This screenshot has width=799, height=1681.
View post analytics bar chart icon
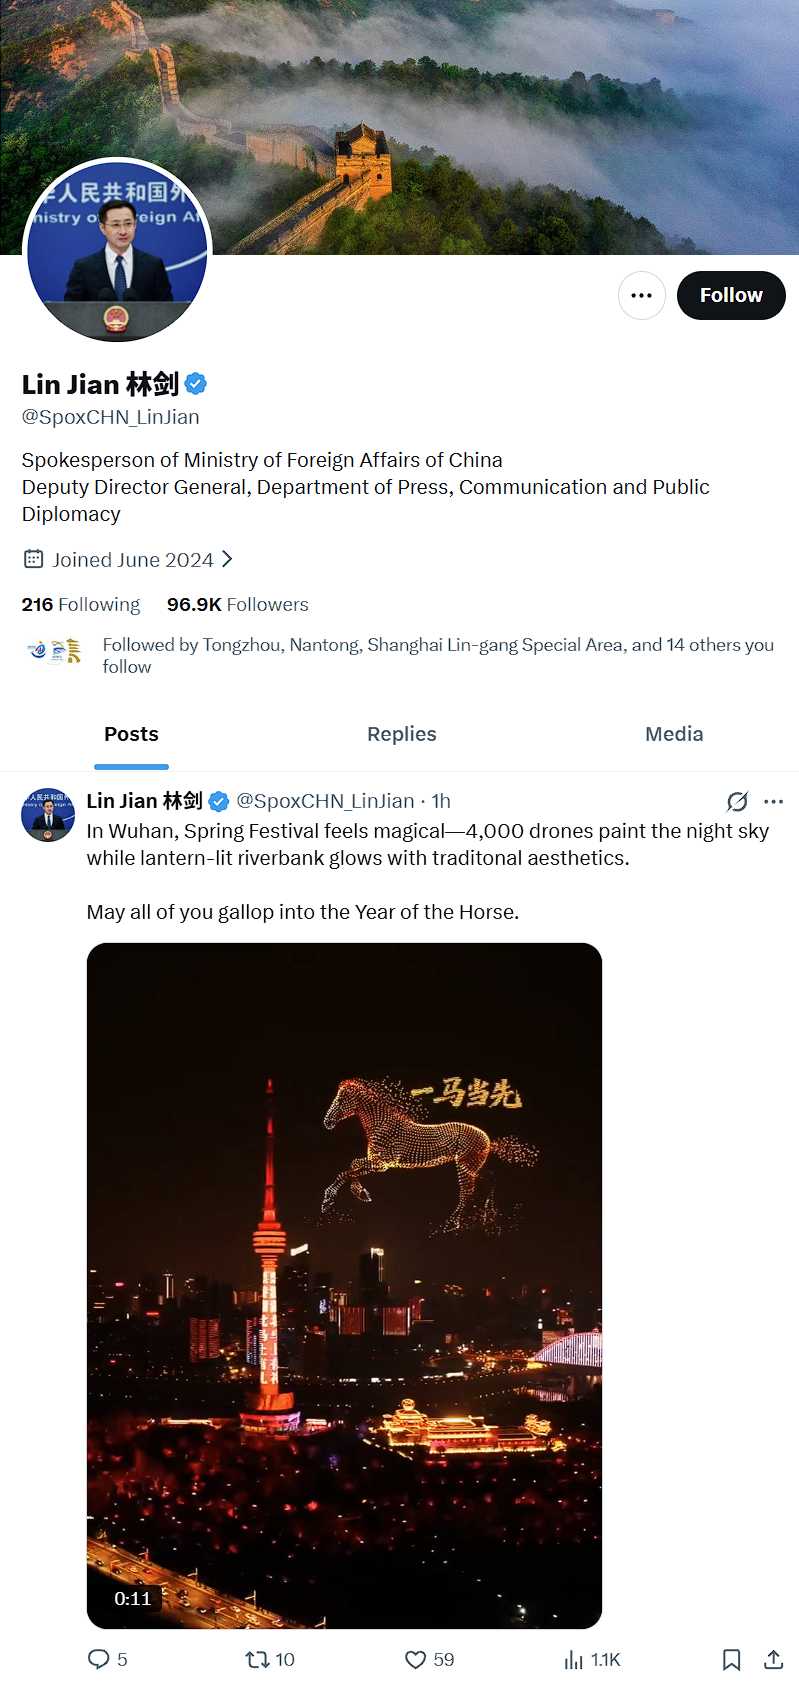coord(574,1659)
